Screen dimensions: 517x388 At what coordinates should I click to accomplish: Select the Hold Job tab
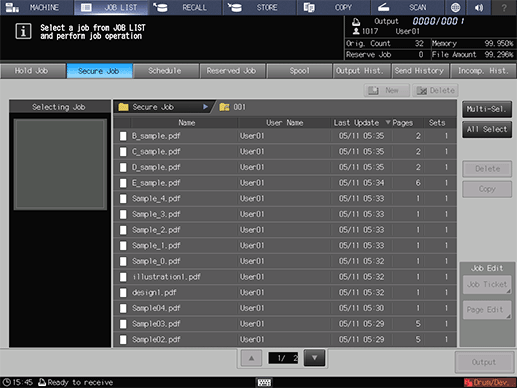coord(33,71)
